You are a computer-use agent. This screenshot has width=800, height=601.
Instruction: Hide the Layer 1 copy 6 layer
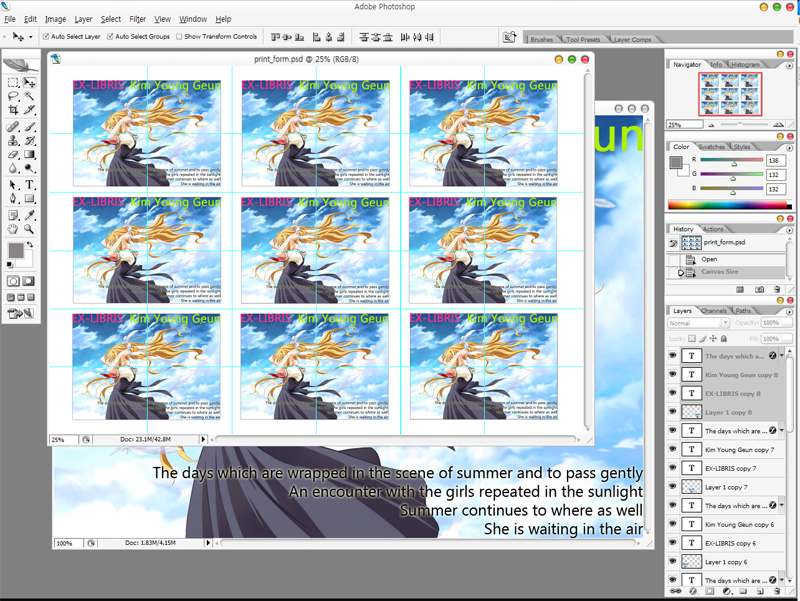click(672, 562)
